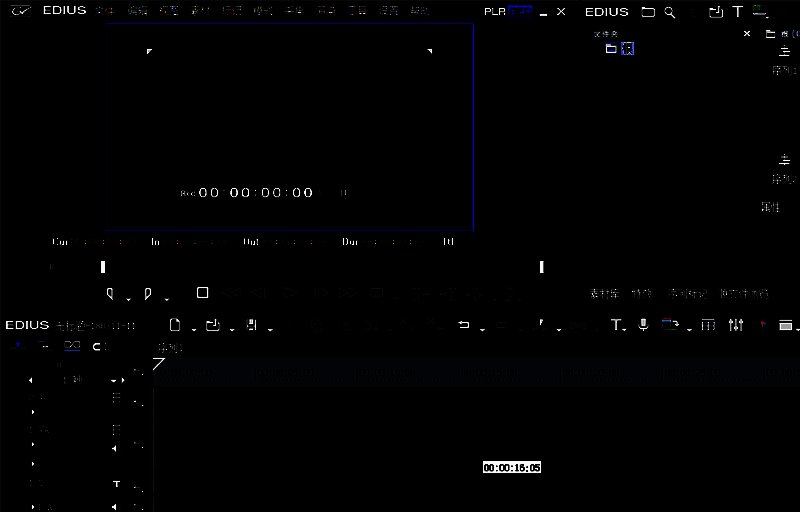Open the first menu after EDIUS logo
The width and height of the screenshot is (800, 512).
click(104, 11)
